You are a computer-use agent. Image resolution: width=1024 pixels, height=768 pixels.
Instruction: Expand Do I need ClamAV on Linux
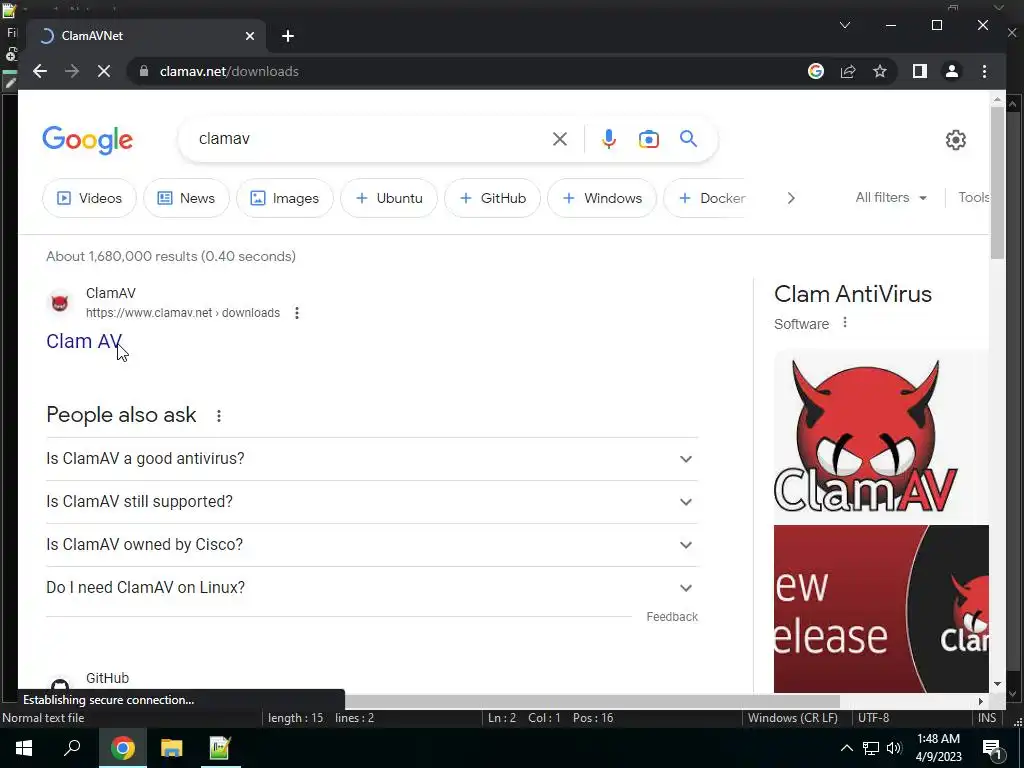tap(372, 588)
